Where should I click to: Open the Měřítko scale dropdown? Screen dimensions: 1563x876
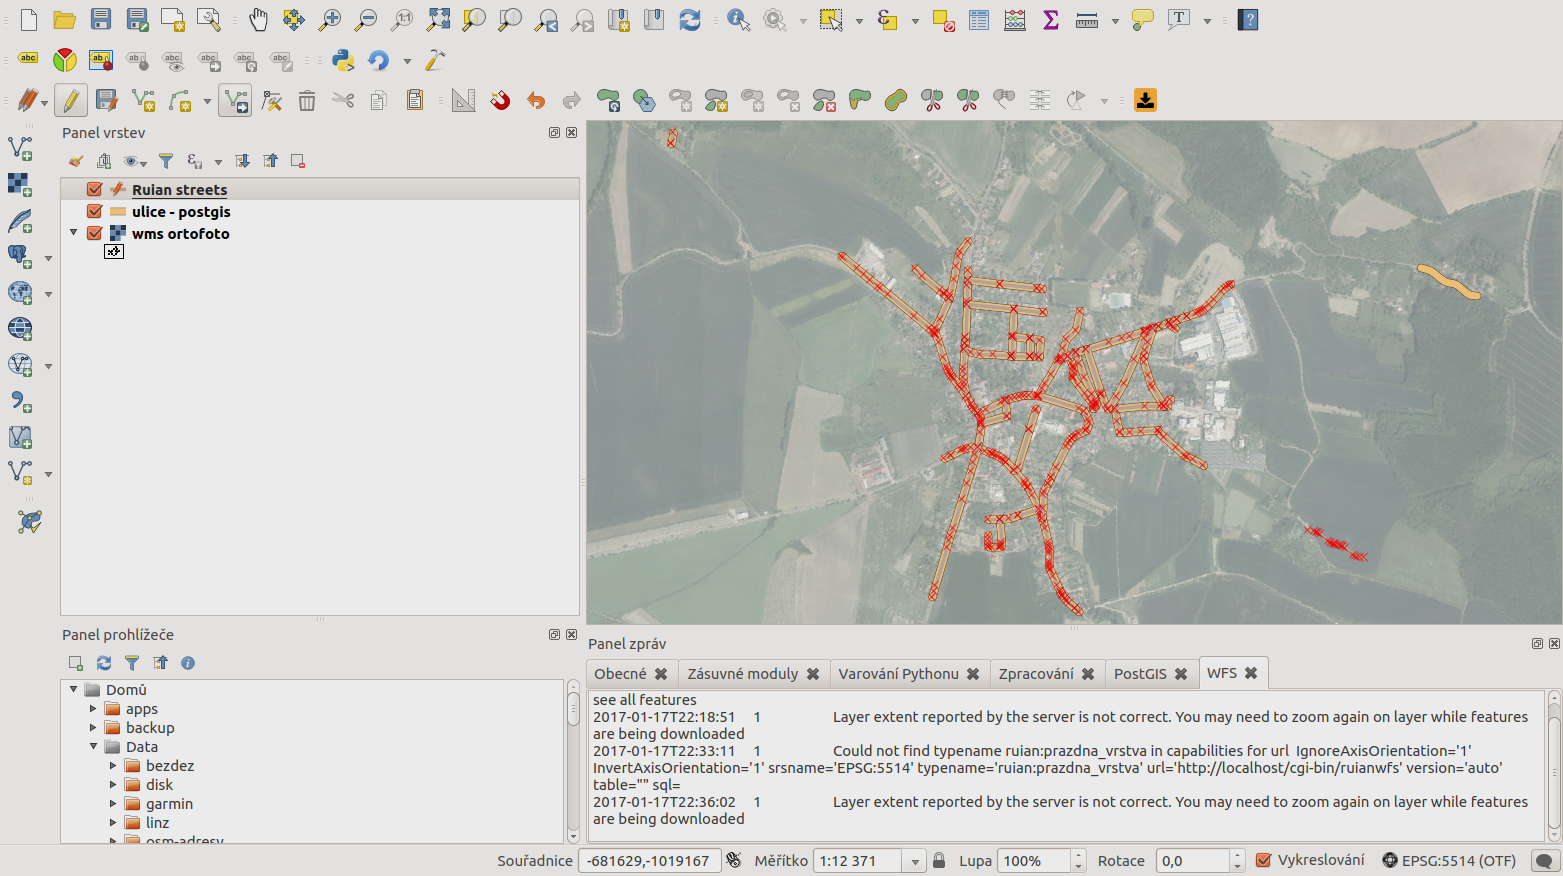tap(914, 861)
